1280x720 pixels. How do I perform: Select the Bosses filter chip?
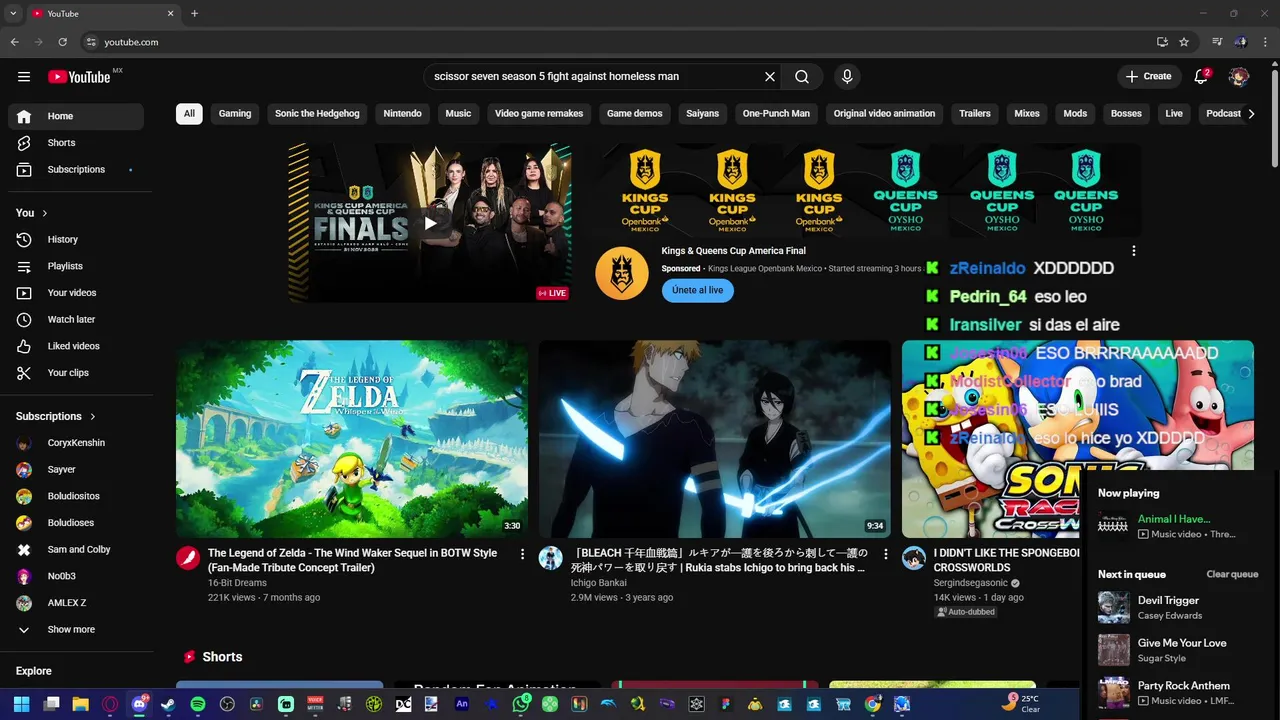point(1126,114)
